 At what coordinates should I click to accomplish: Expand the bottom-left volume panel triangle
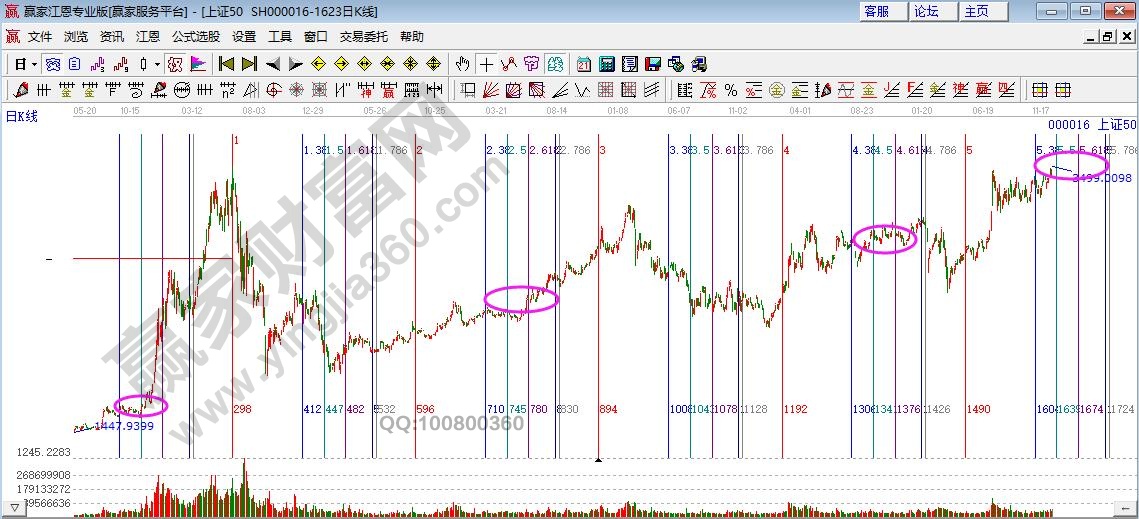(x=14, y=508)
